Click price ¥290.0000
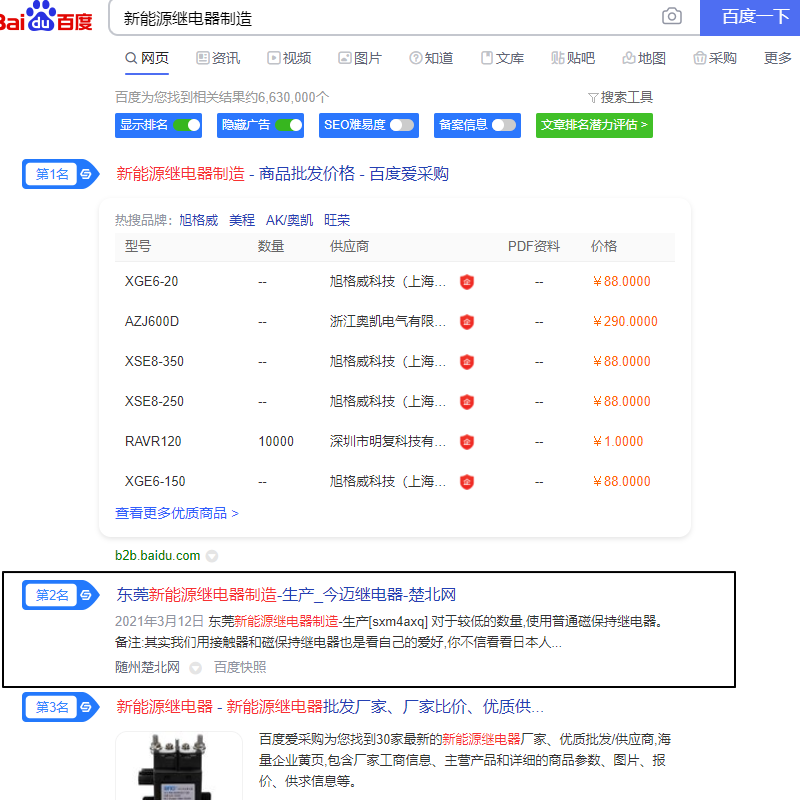This screenshot has height=800, width=800. [625, 321]
